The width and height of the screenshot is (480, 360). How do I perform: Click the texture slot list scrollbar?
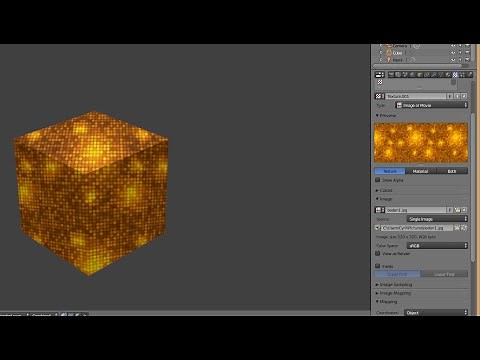pos(453,82)
